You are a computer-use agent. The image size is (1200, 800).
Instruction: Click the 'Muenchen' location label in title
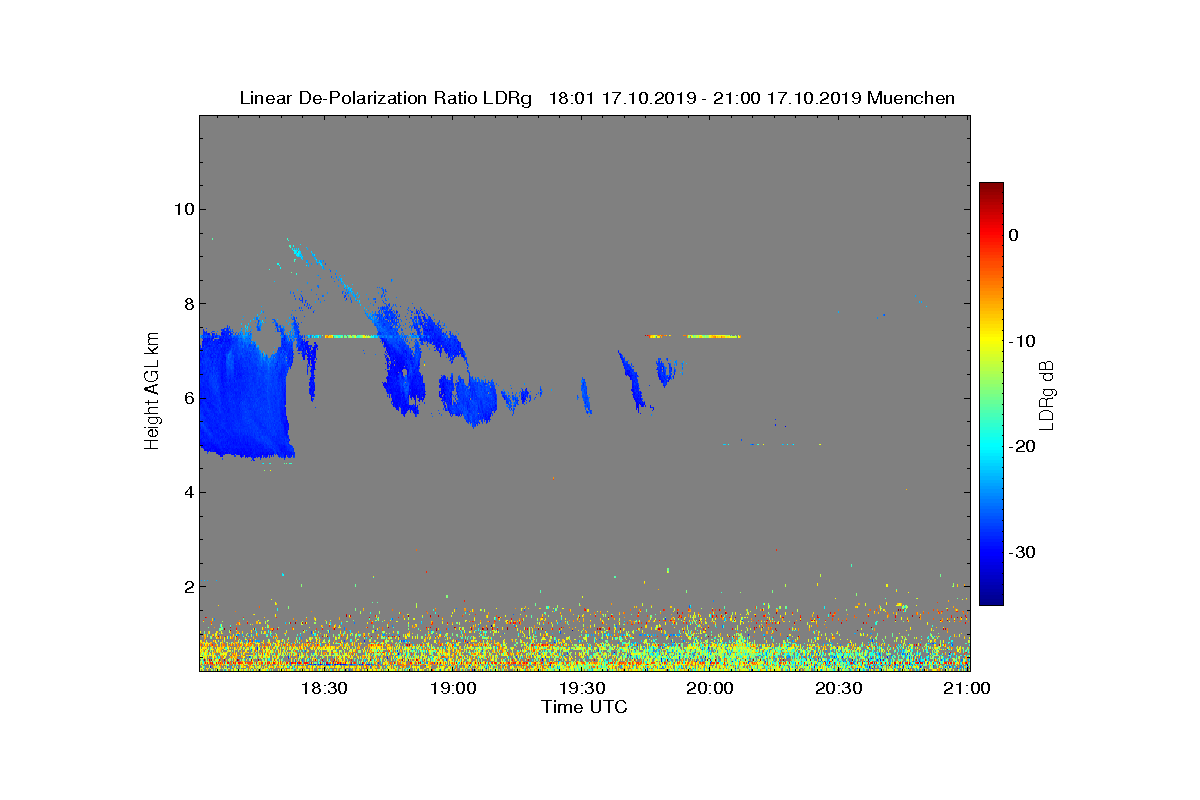pyautogui.click(x=911, y=98)
